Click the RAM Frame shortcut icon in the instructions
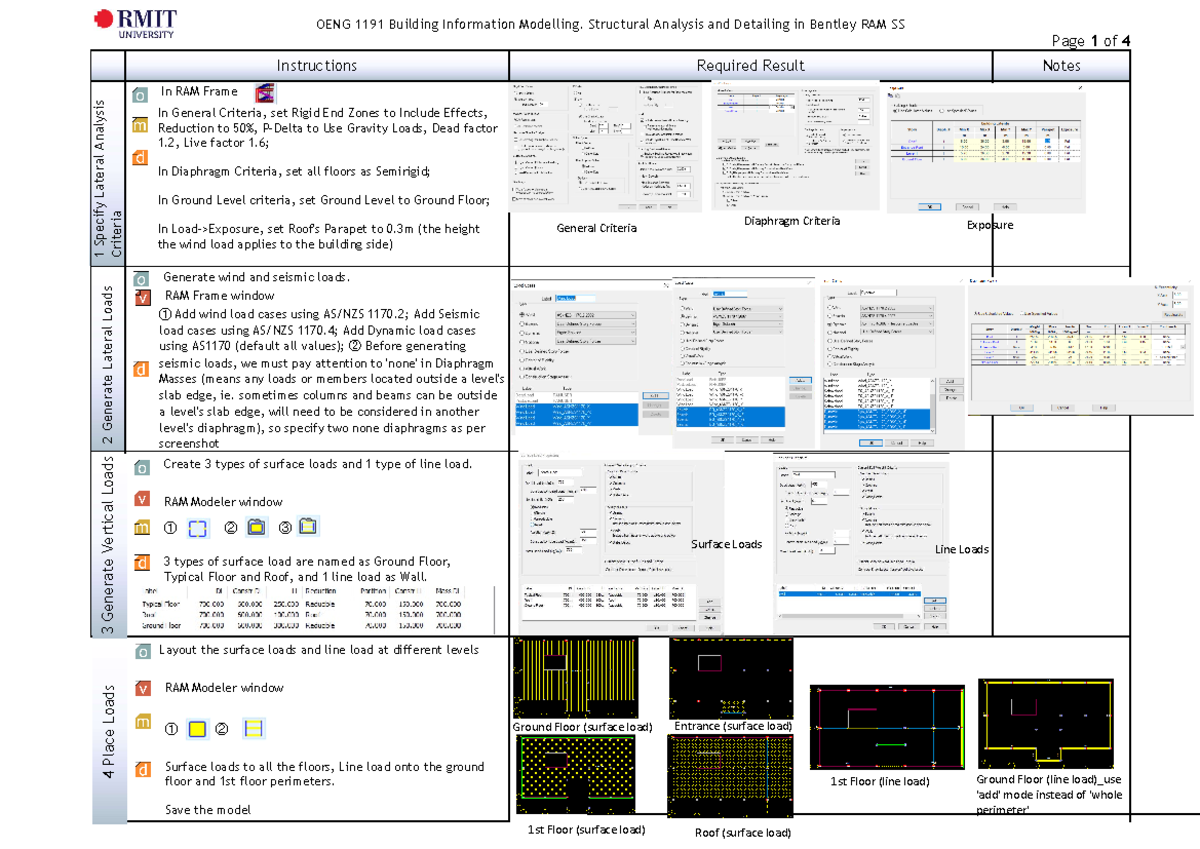The height and width of the screenshot is (849, 1200). pos(264,93)
